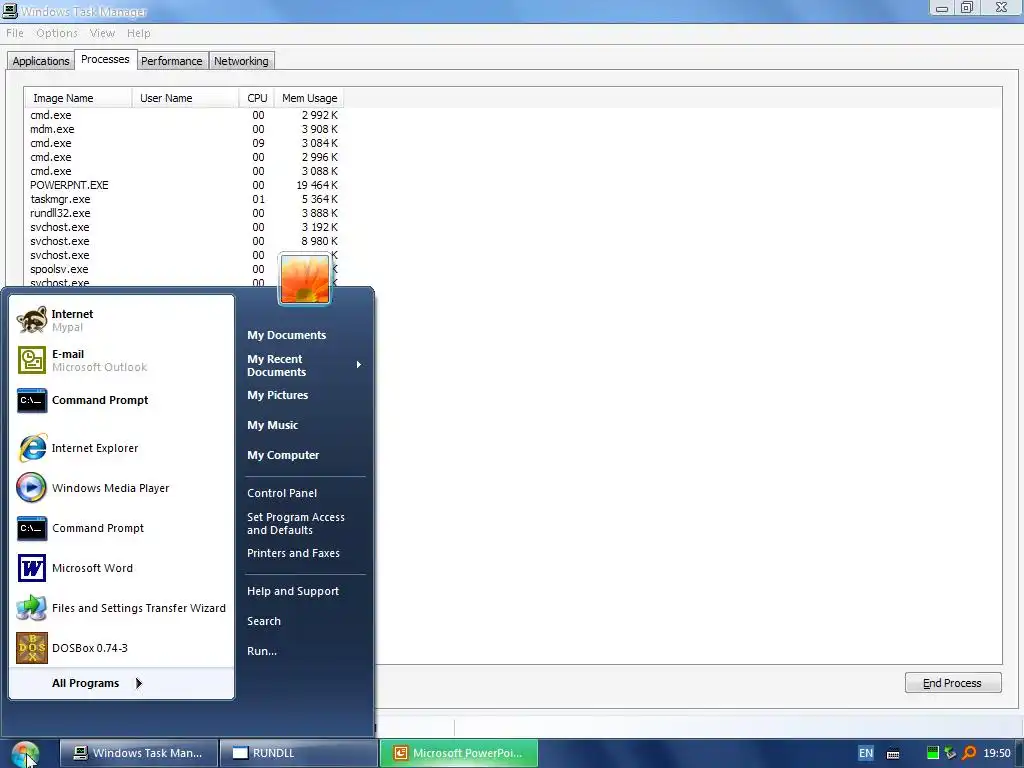Click the safely remove hardware tray icon
The image size is (1024, 768).
pos(950,753)
